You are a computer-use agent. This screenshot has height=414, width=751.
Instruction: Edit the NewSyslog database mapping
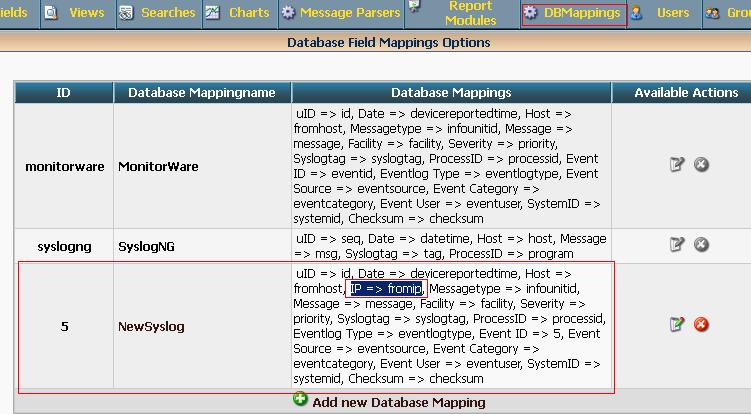click(x=677, y=324)
